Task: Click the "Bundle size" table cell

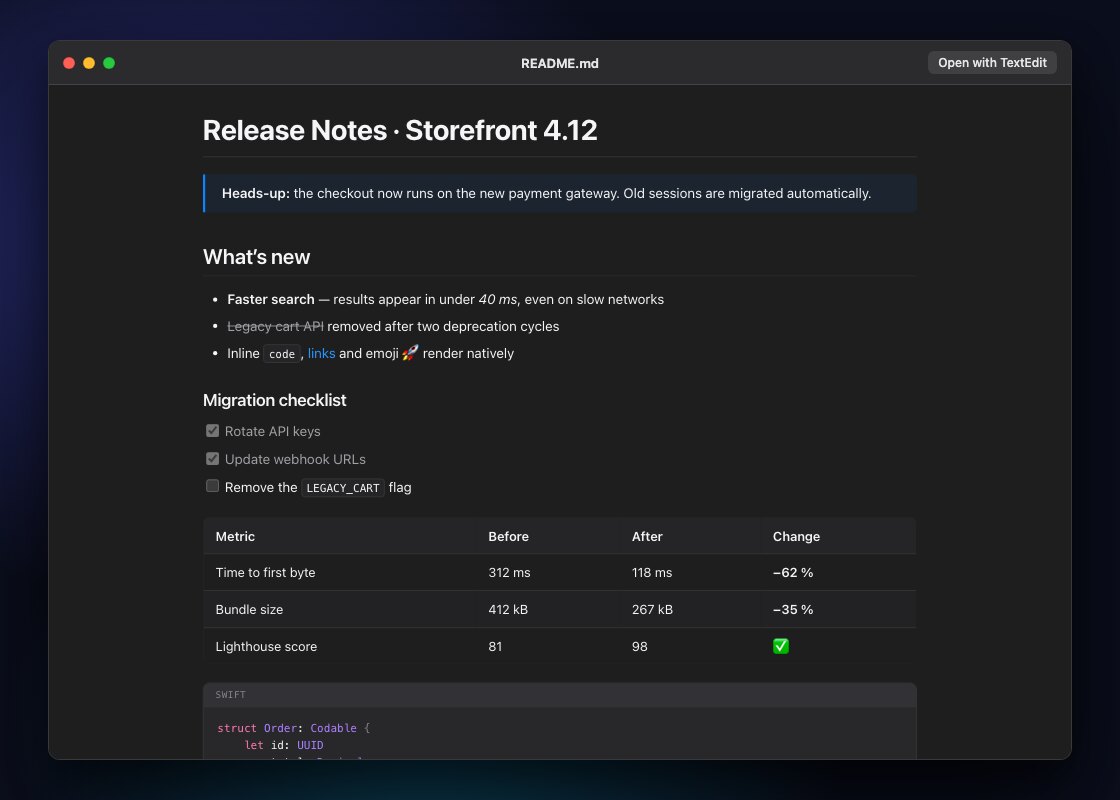Action: (249, 610)
